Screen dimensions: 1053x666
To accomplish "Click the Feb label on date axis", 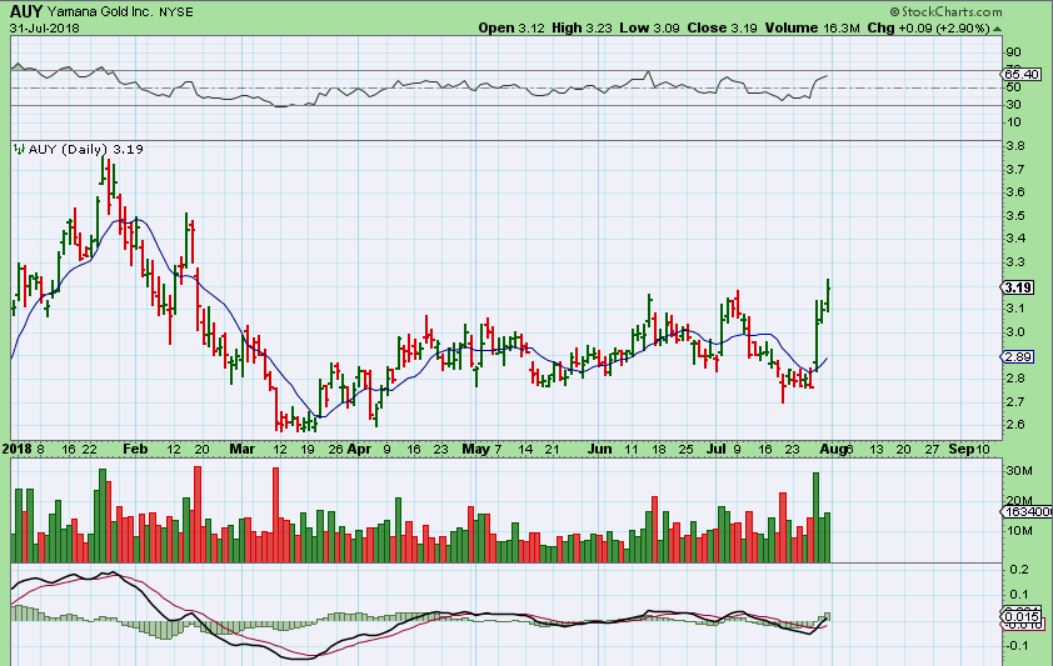I will coord(135,448).
